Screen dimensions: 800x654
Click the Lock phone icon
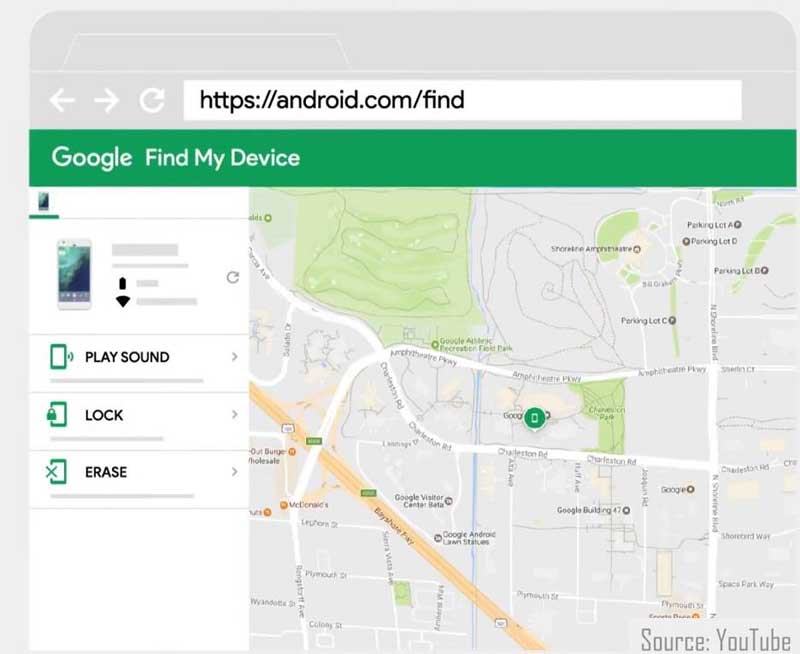point(58,414)
